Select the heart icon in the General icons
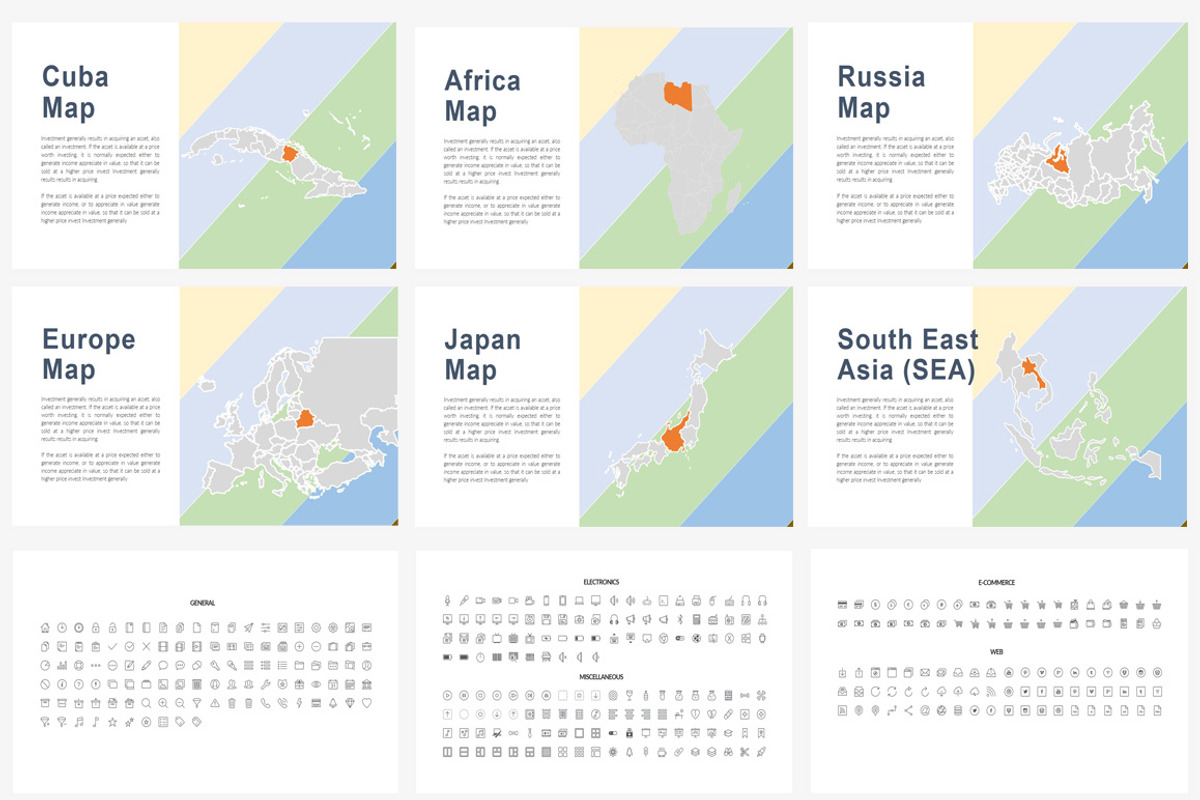 (x=367, y=703)
